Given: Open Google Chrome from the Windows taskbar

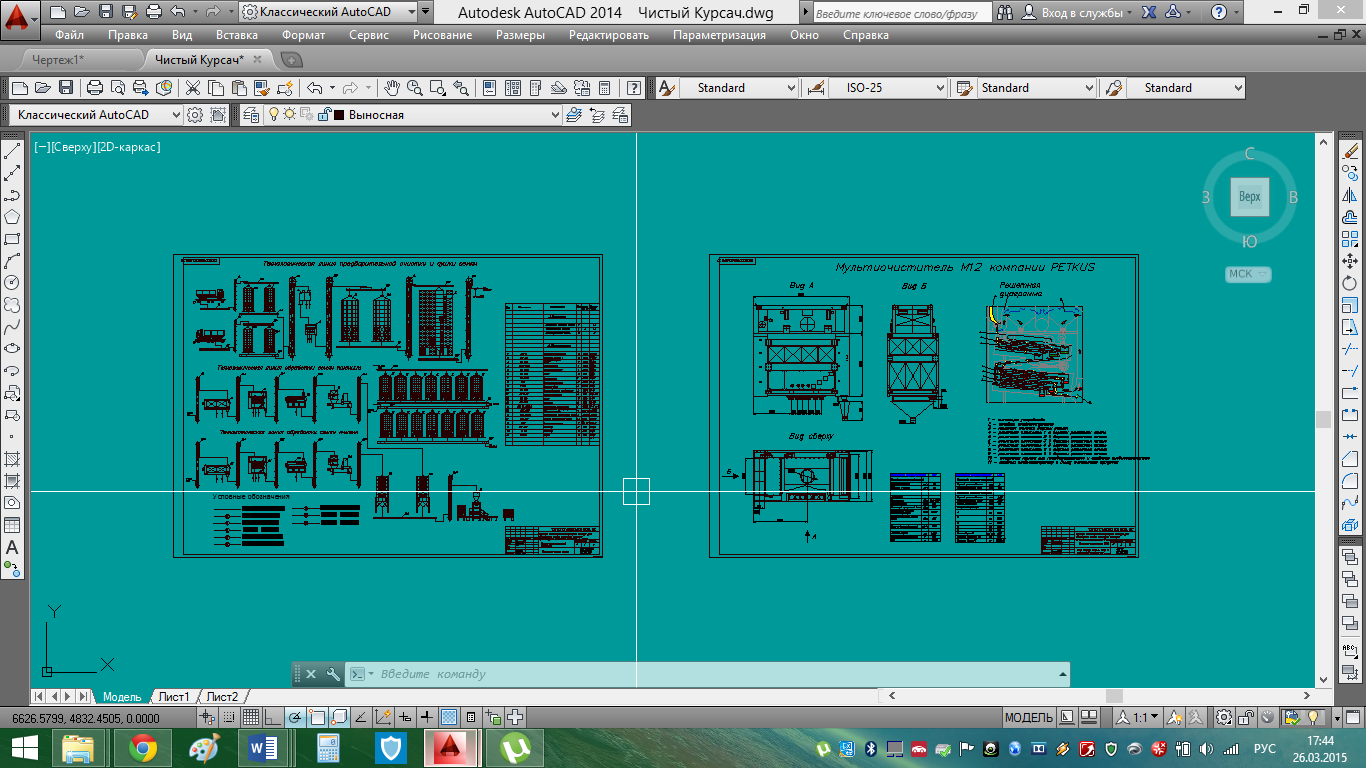Looking at the screenshot, I should (x=142, y=747).
